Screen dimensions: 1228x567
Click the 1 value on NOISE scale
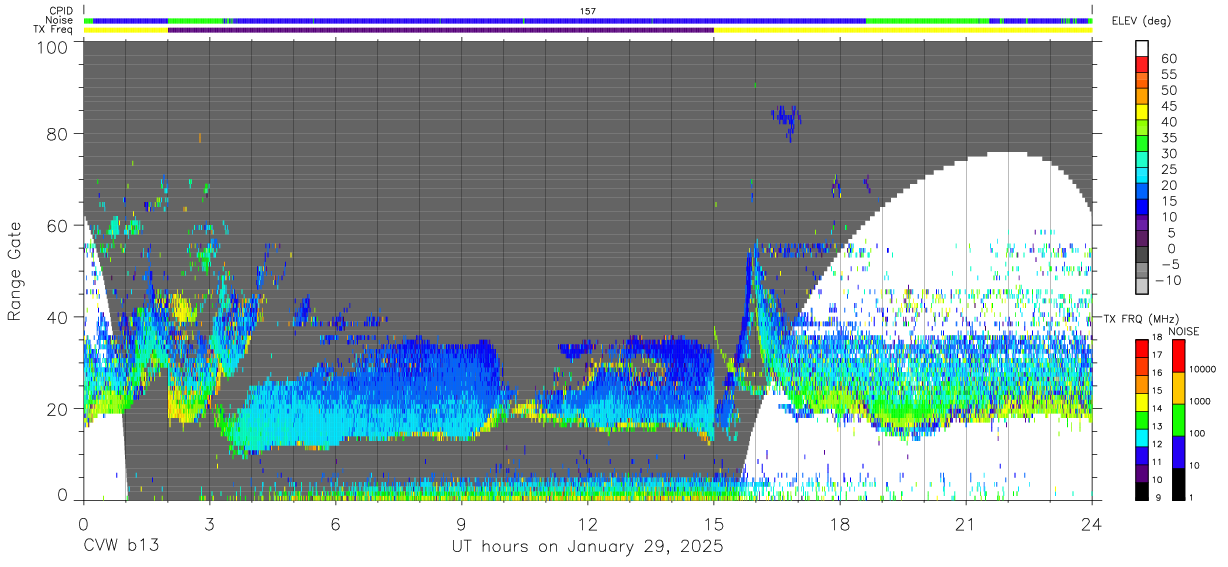pos(1191,497)
